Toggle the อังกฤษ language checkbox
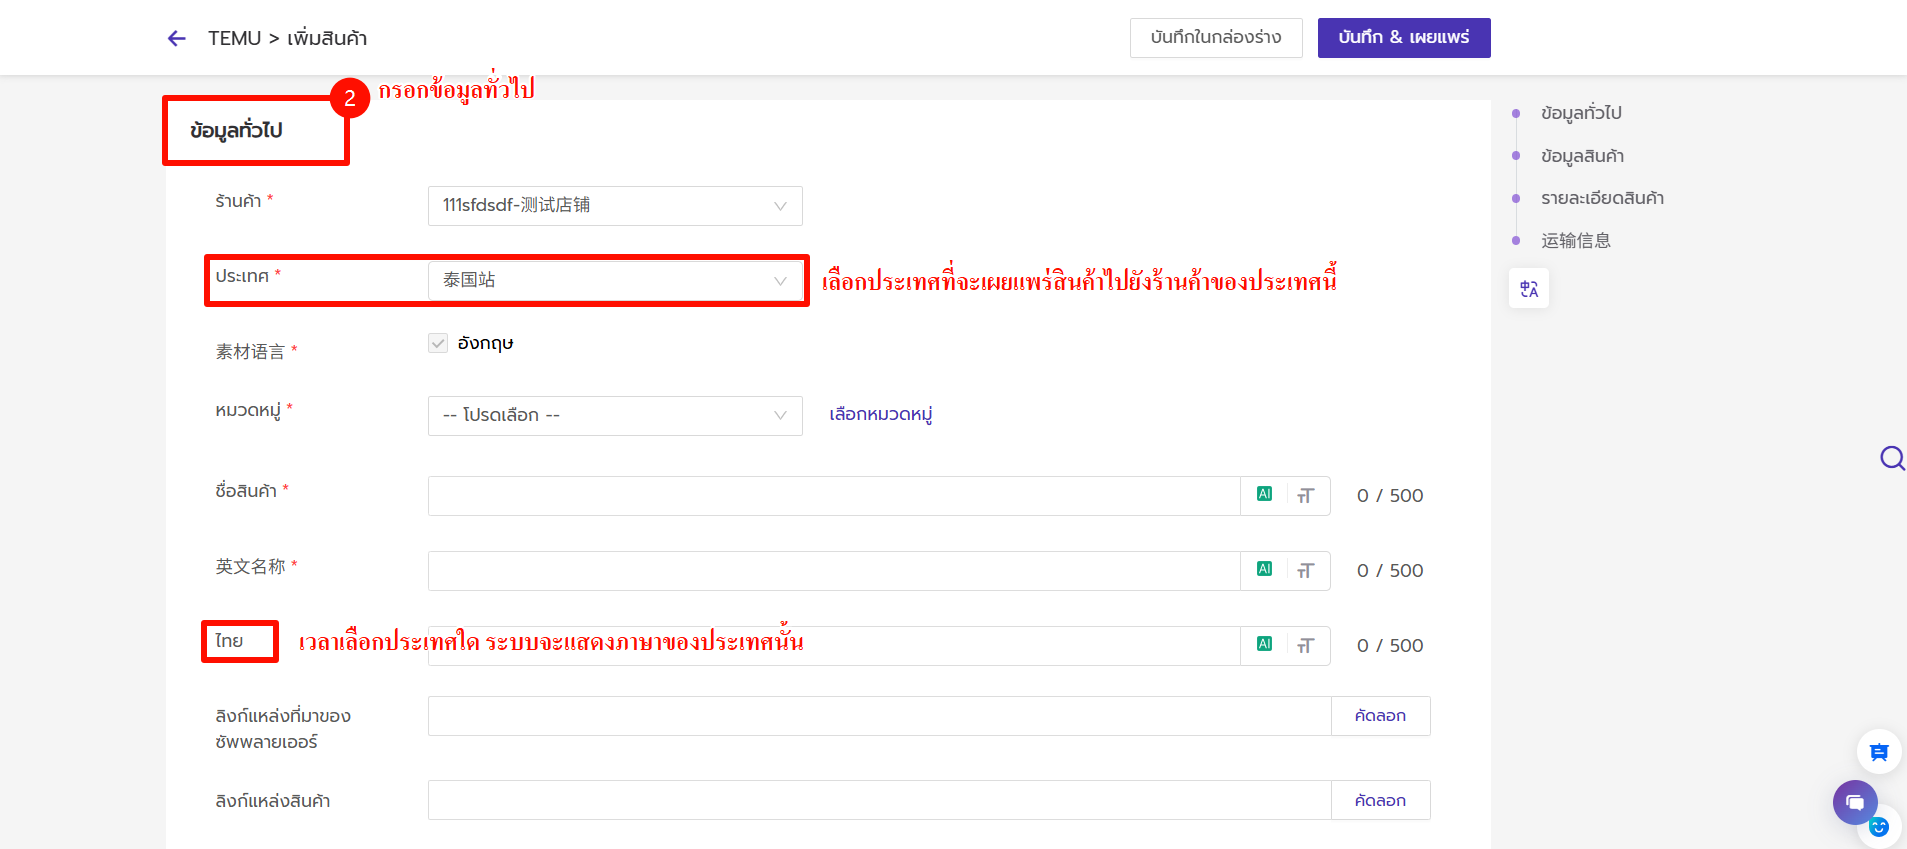The height and width of the screenshot is (849, 1907). 438,343
